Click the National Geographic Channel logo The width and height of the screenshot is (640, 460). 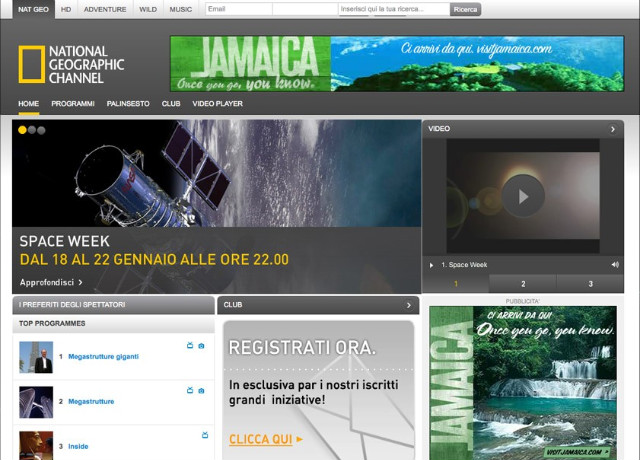[71, 64]
